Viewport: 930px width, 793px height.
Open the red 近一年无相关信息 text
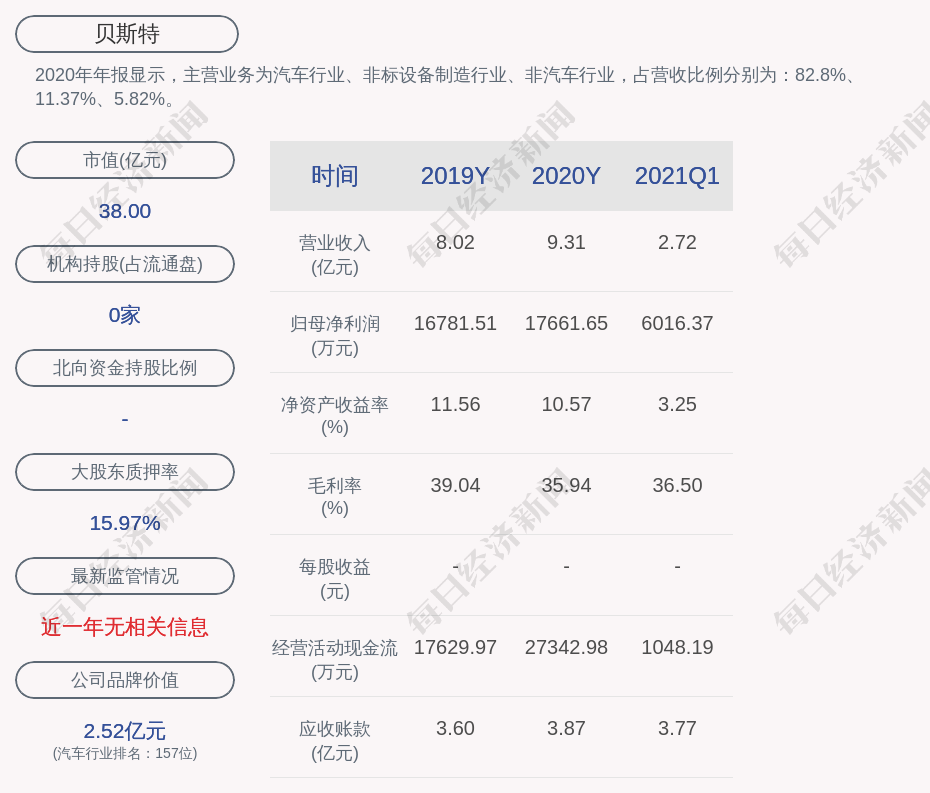click(x=125, y=627)
